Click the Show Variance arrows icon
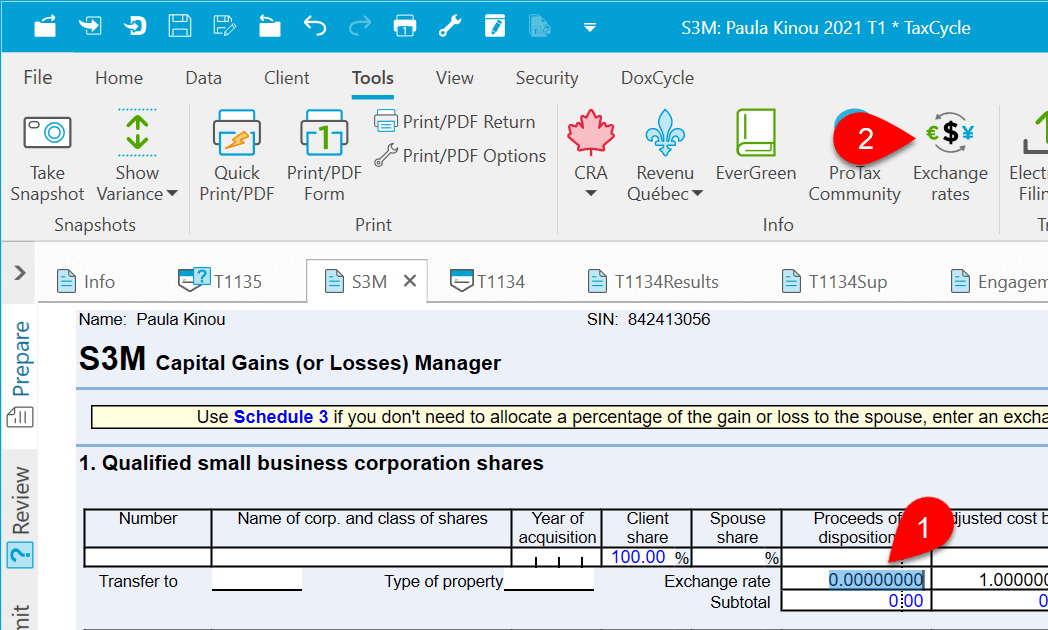This screenshot has width=1048, height=630. (137, 131)
